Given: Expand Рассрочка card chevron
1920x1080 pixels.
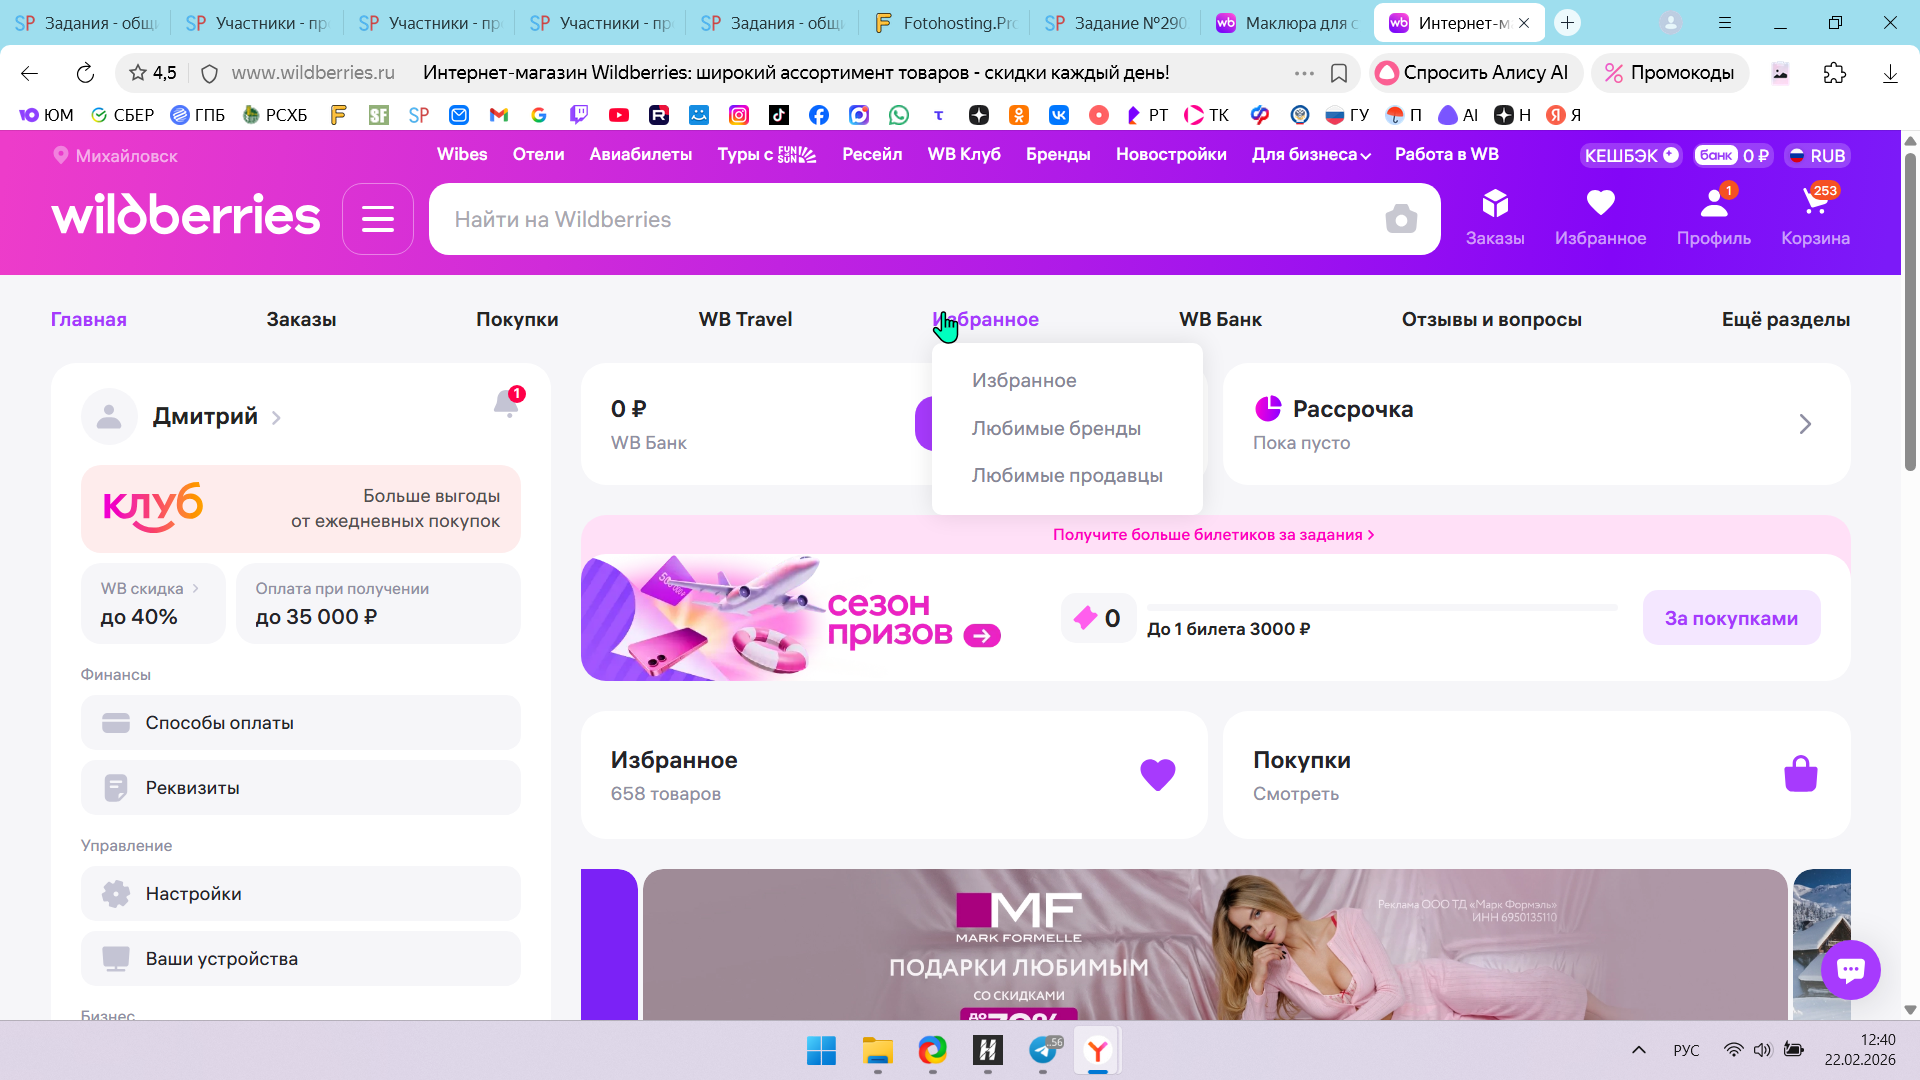Looking at the screenshot, I should 1805,424.
